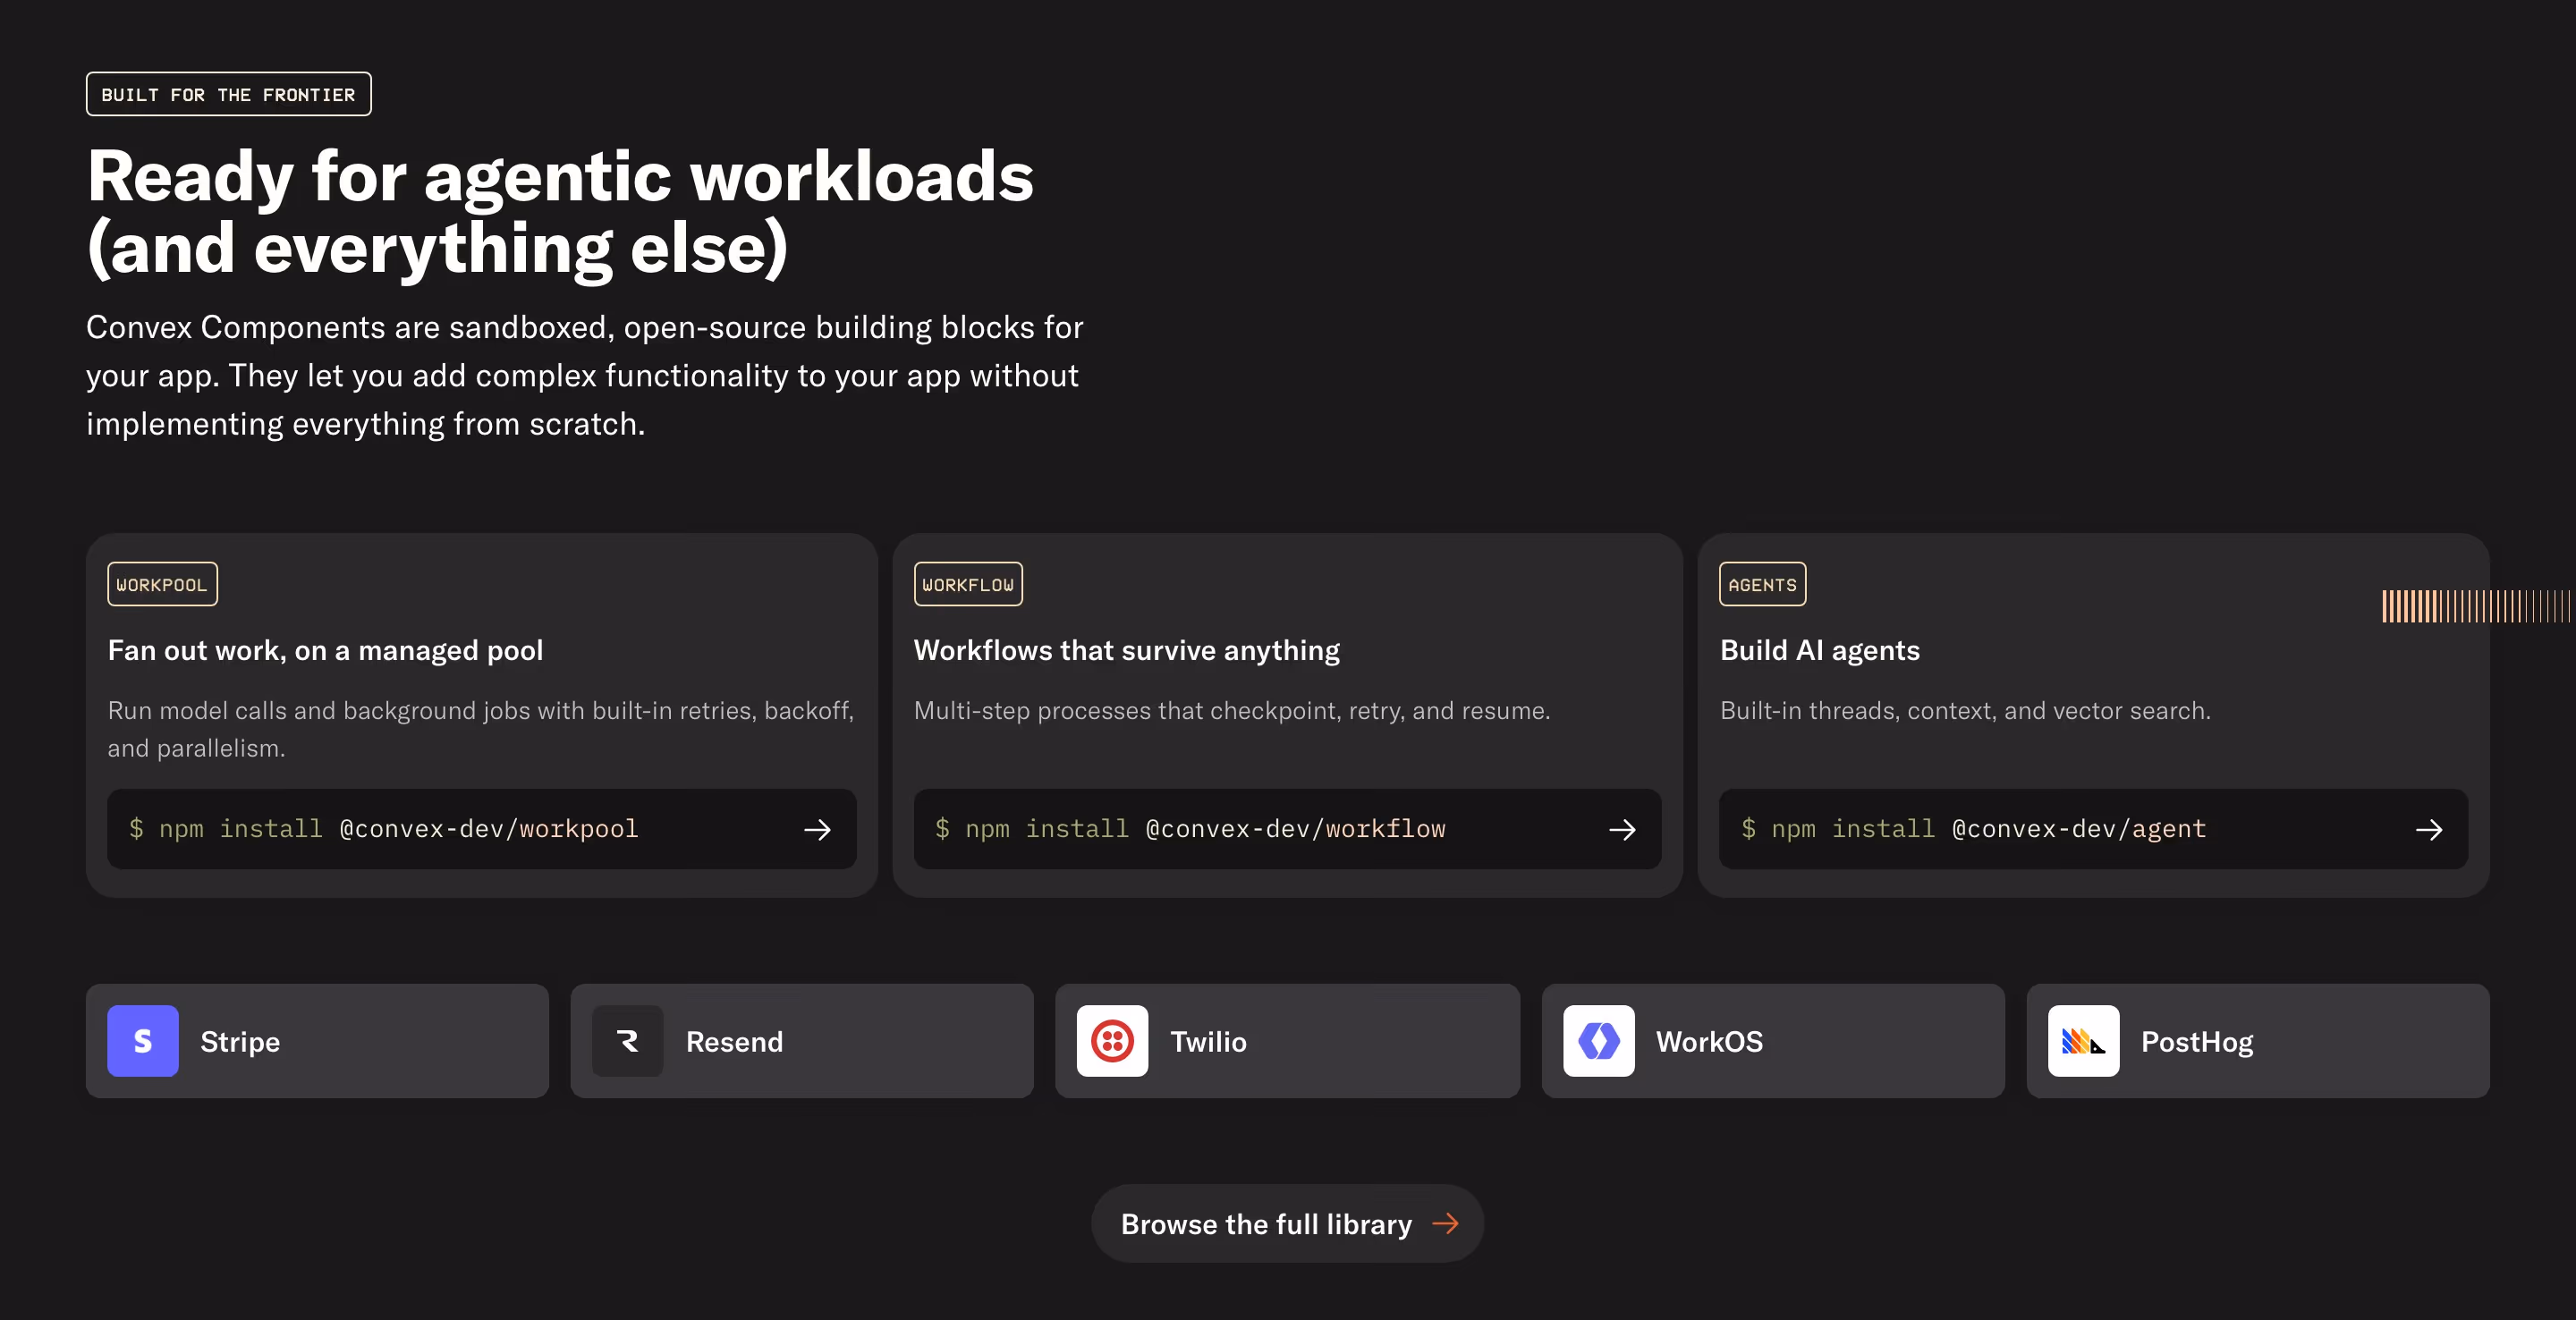Open the Twilio component label
Image resolution: width=2576 pixels, height=1320 pixels.
tap(1208, 1042)
